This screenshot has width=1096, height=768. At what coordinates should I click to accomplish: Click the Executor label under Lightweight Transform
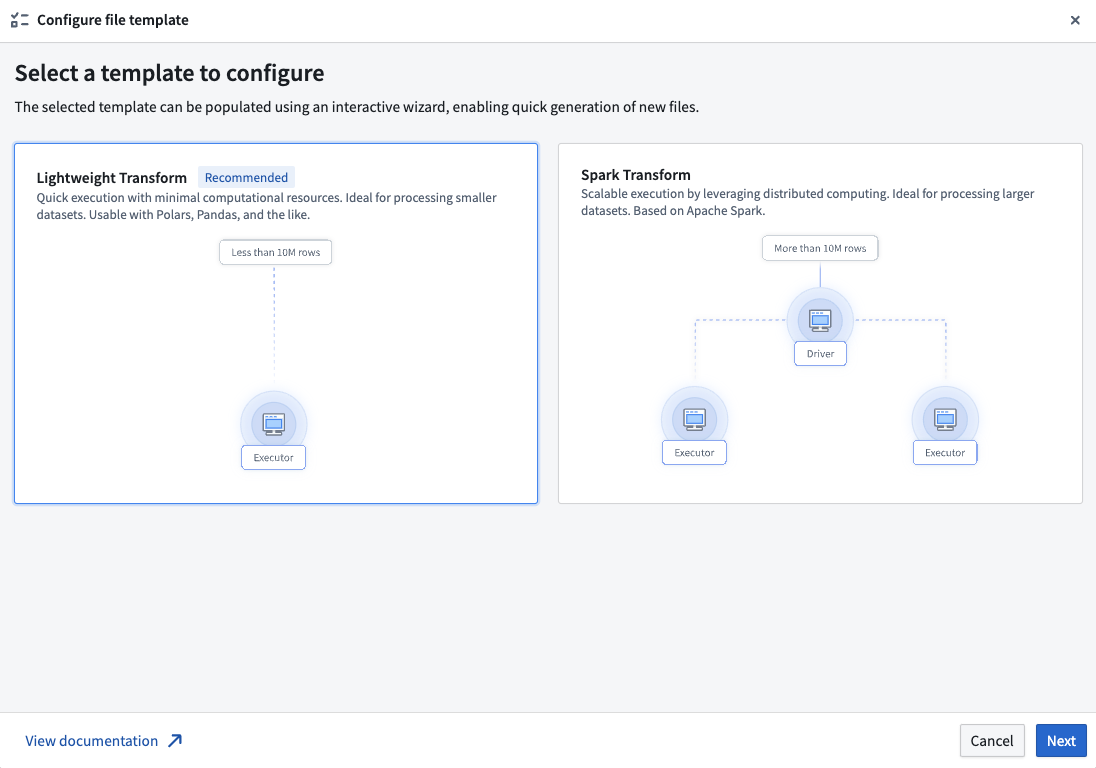[x=273, y=458]
